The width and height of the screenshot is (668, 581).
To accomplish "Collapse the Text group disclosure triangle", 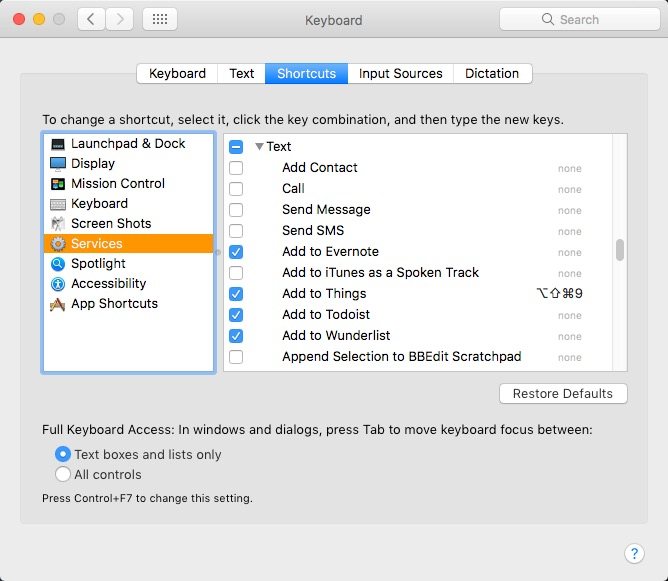I will pyautogui.click(x=259, y=147).
